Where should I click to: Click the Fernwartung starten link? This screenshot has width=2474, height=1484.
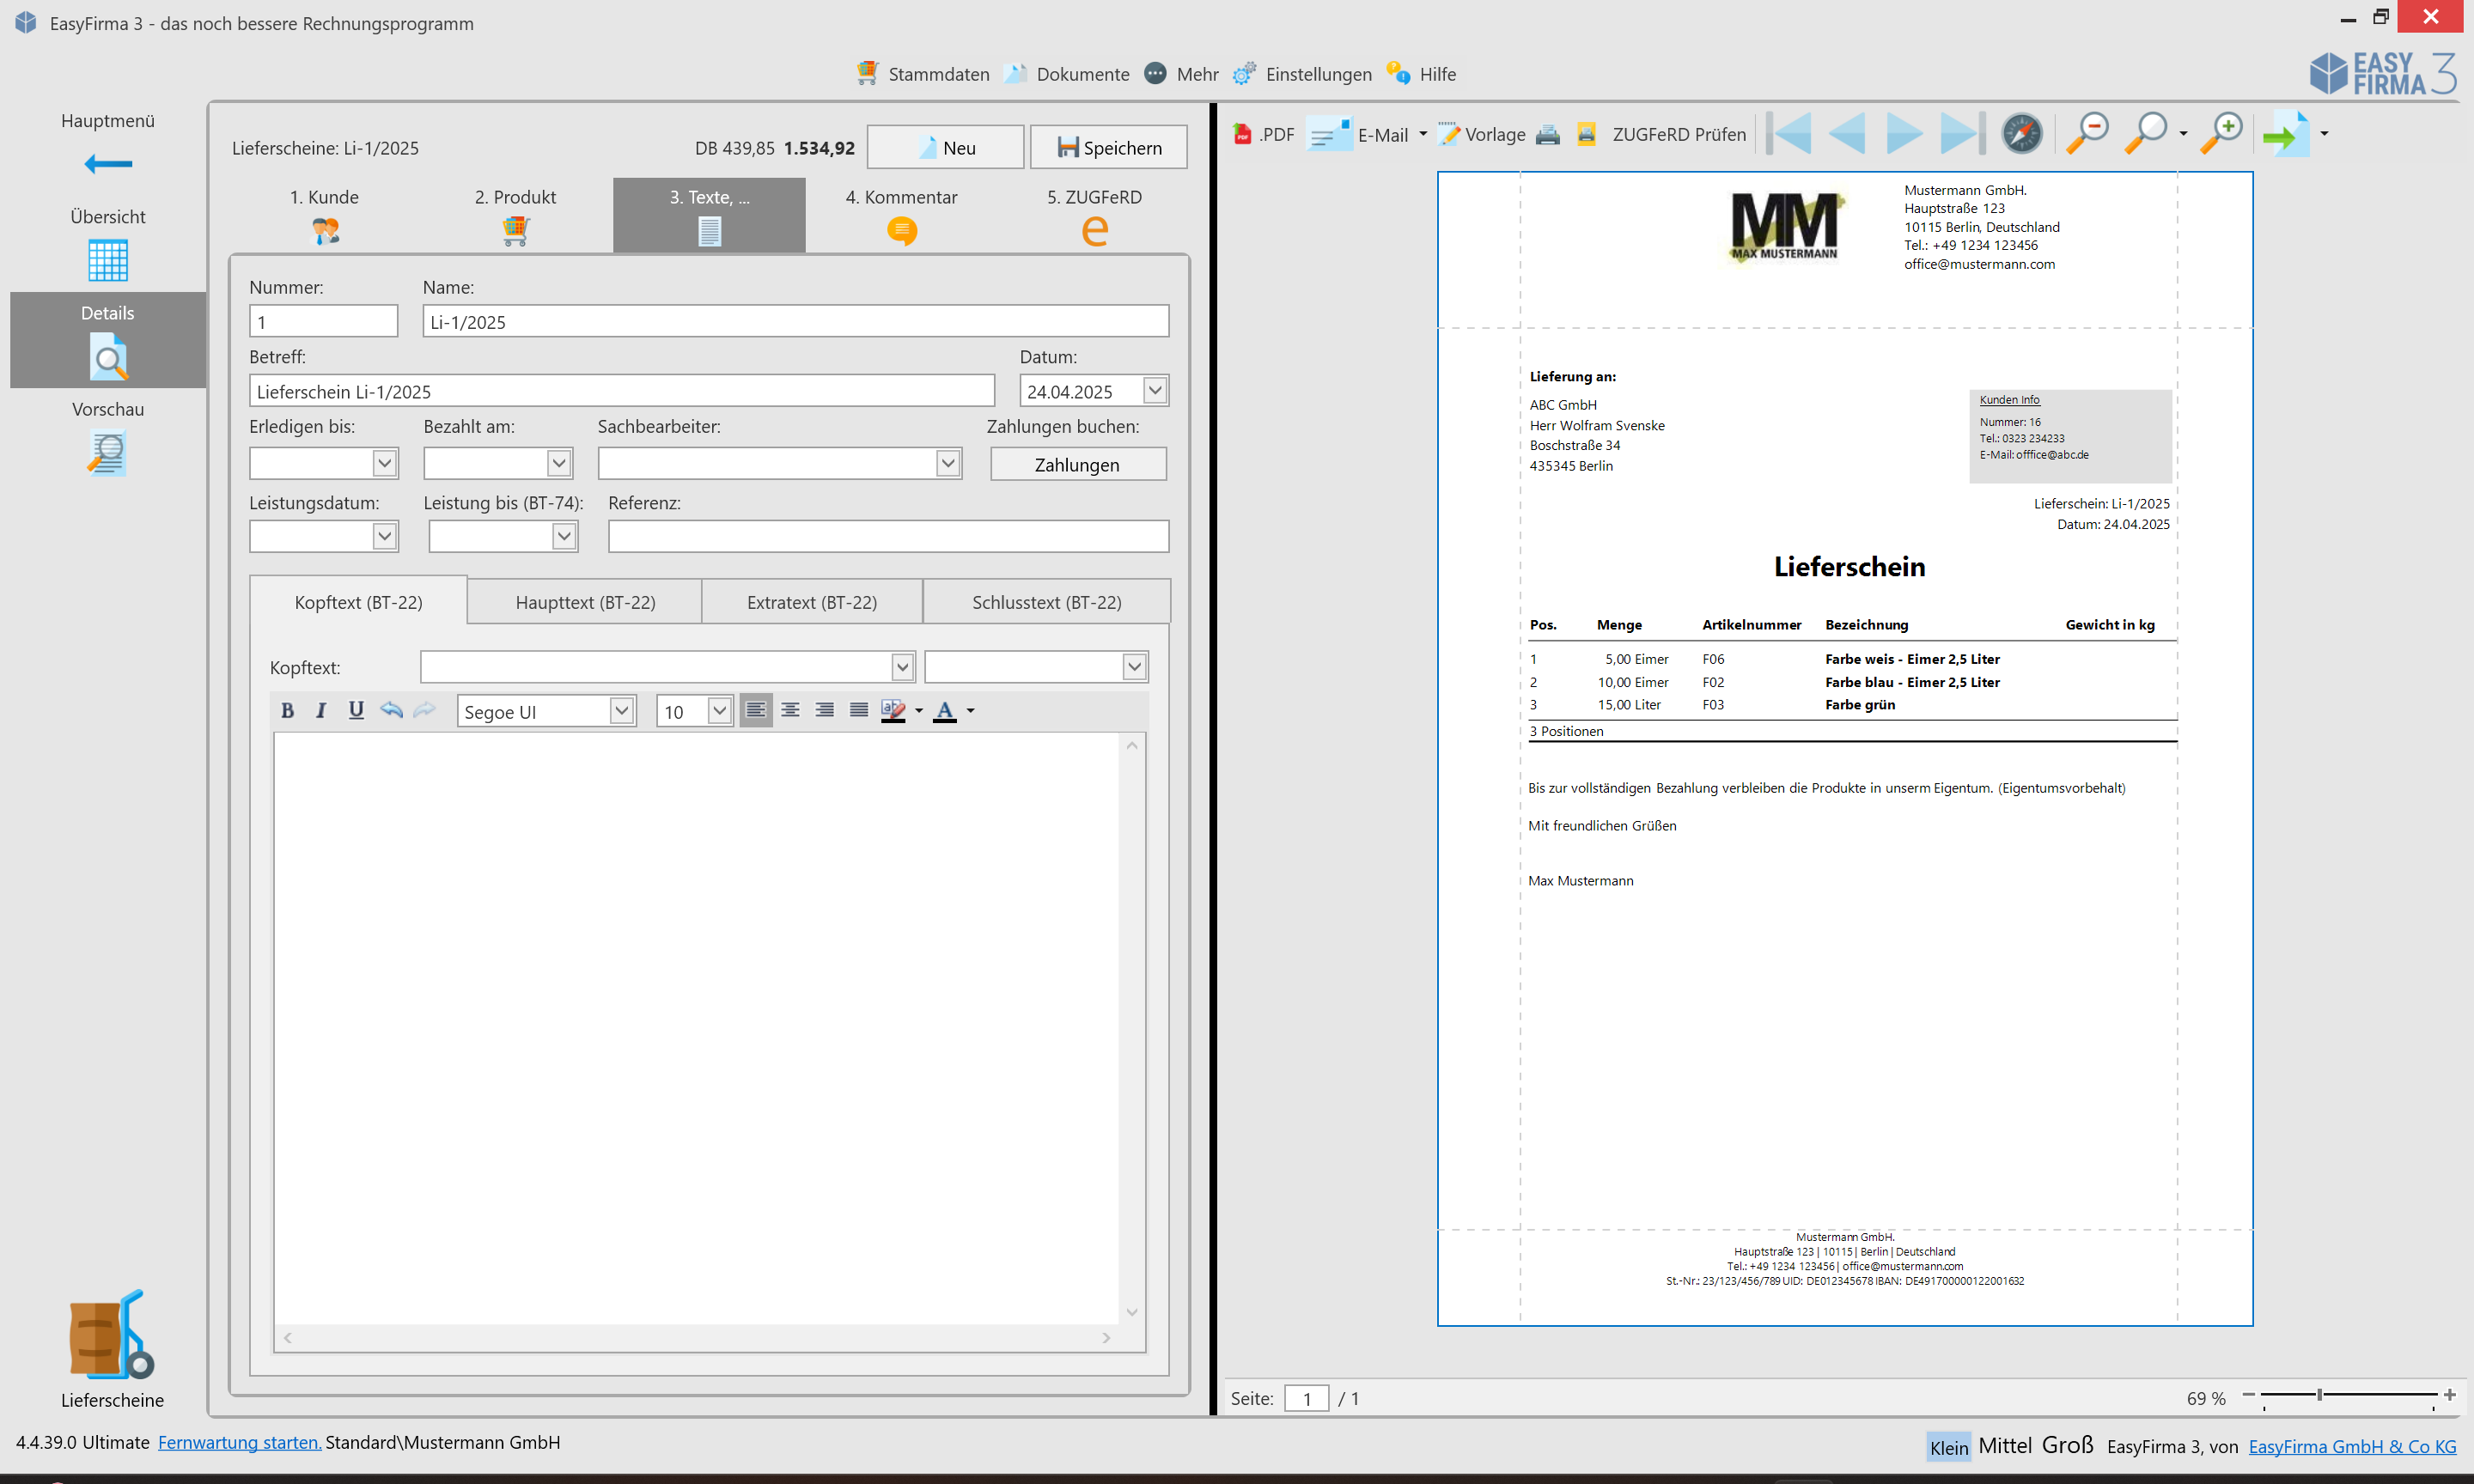click(239, 1442)
